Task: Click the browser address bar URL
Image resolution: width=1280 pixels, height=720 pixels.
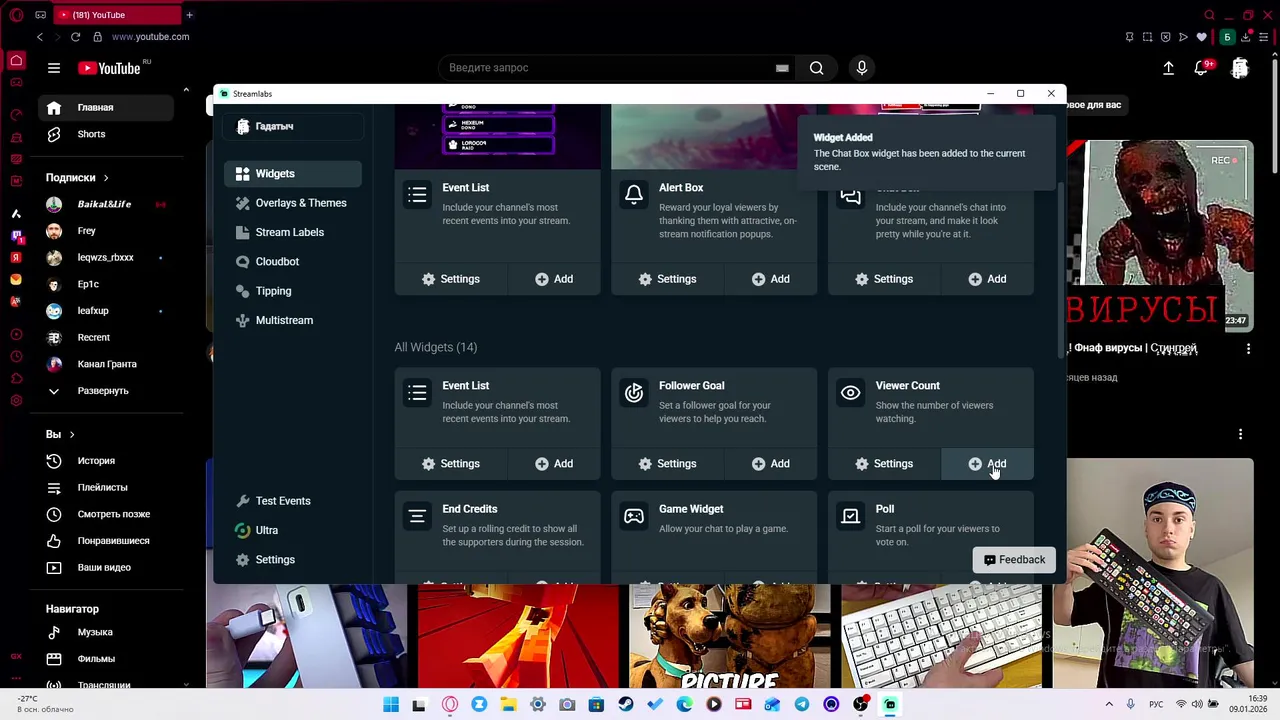Action: pos(150,37)
